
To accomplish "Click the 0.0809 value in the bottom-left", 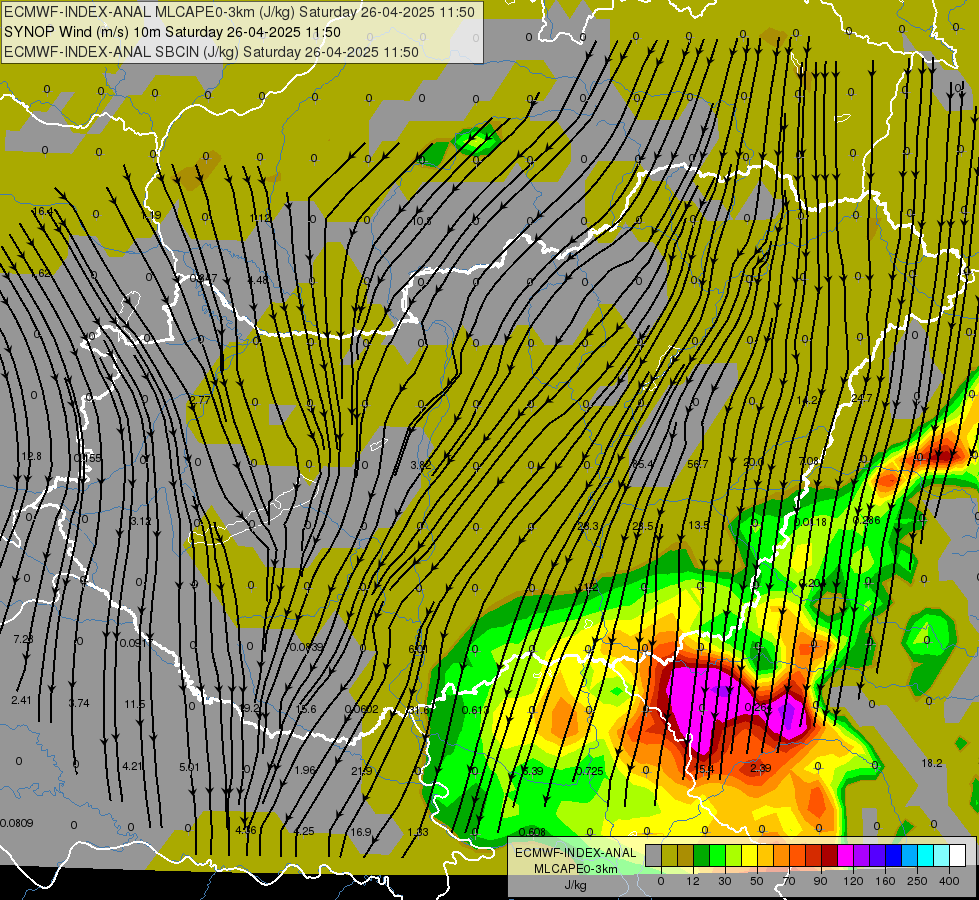I will coord(17,823).
